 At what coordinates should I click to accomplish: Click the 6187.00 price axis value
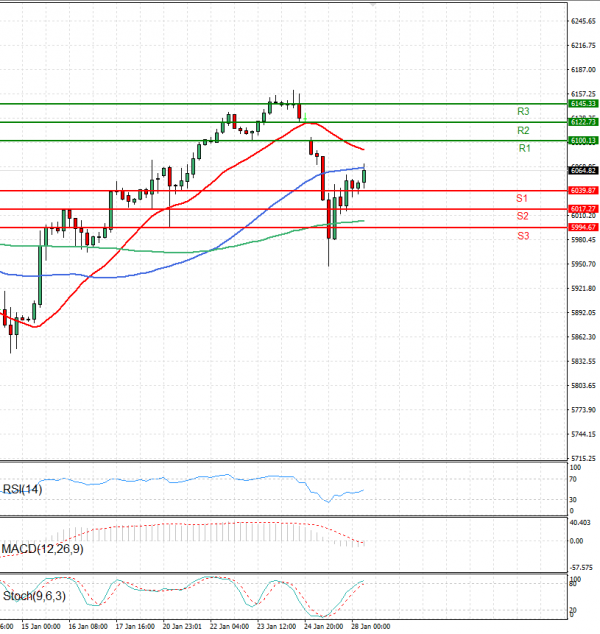(583, 70)
